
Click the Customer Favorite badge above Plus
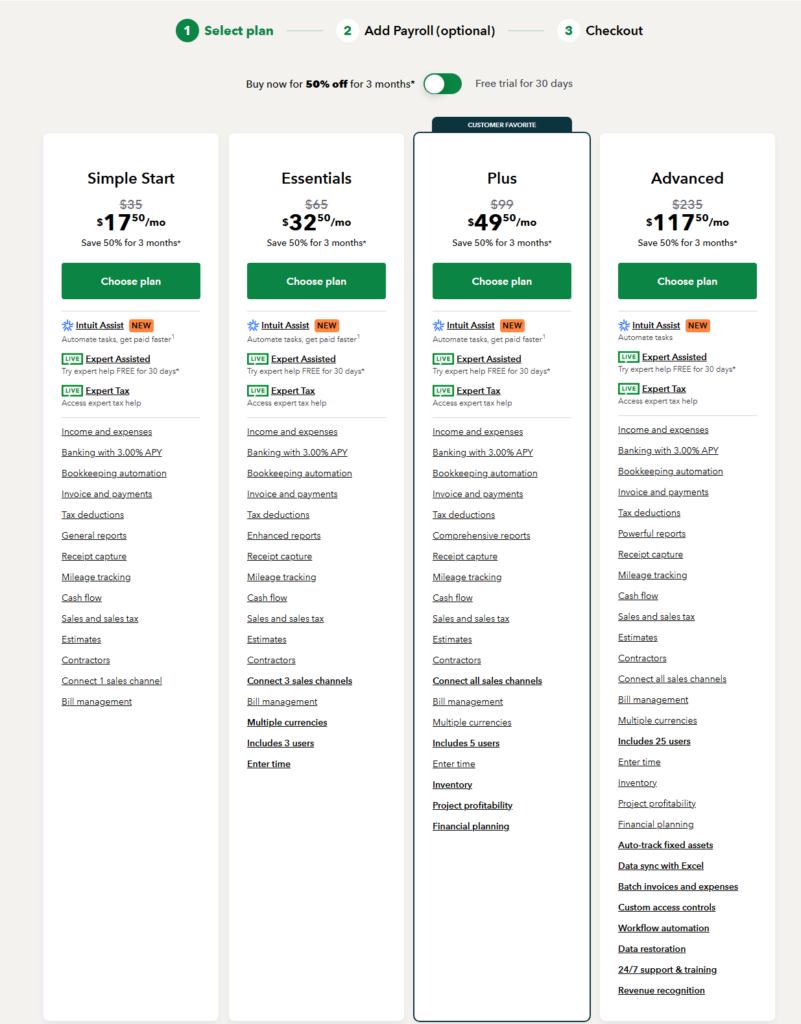pyautogui.click(x=501, y=125)
